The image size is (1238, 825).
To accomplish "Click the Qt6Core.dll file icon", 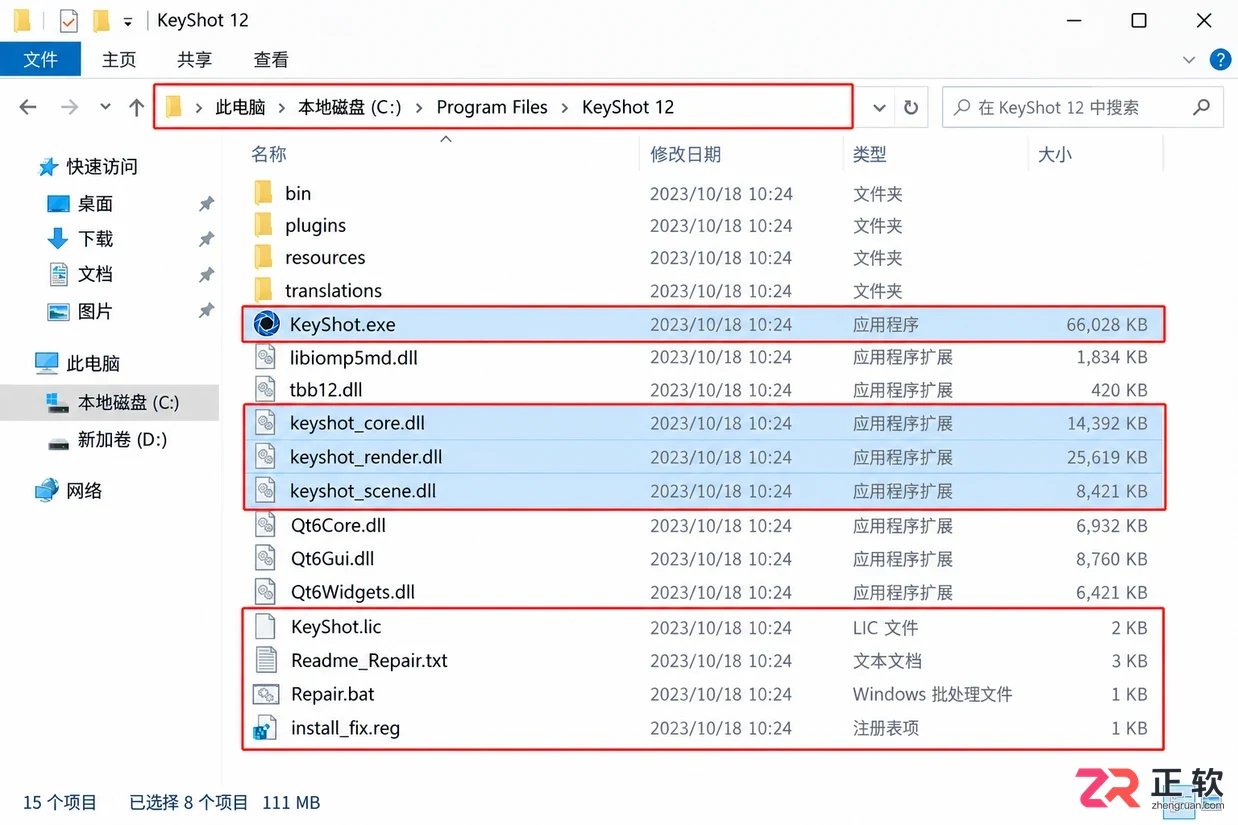I will click(x=265, y=525).
